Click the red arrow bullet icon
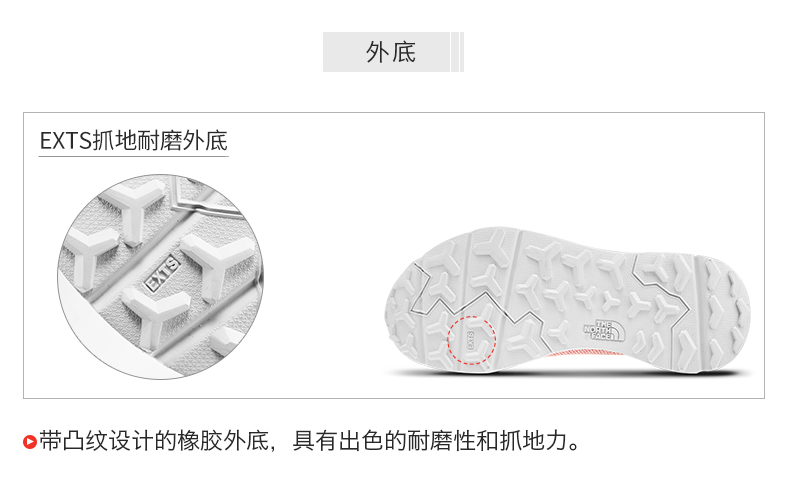This screenshot has height=483, width=790. tap(30, 442)
